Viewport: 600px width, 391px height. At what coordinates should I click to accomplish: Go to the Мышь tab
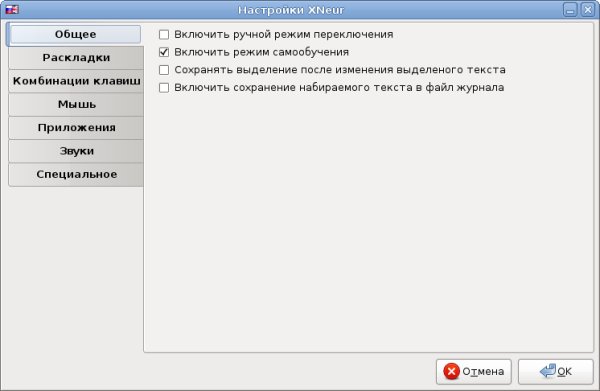pos(76,104)
